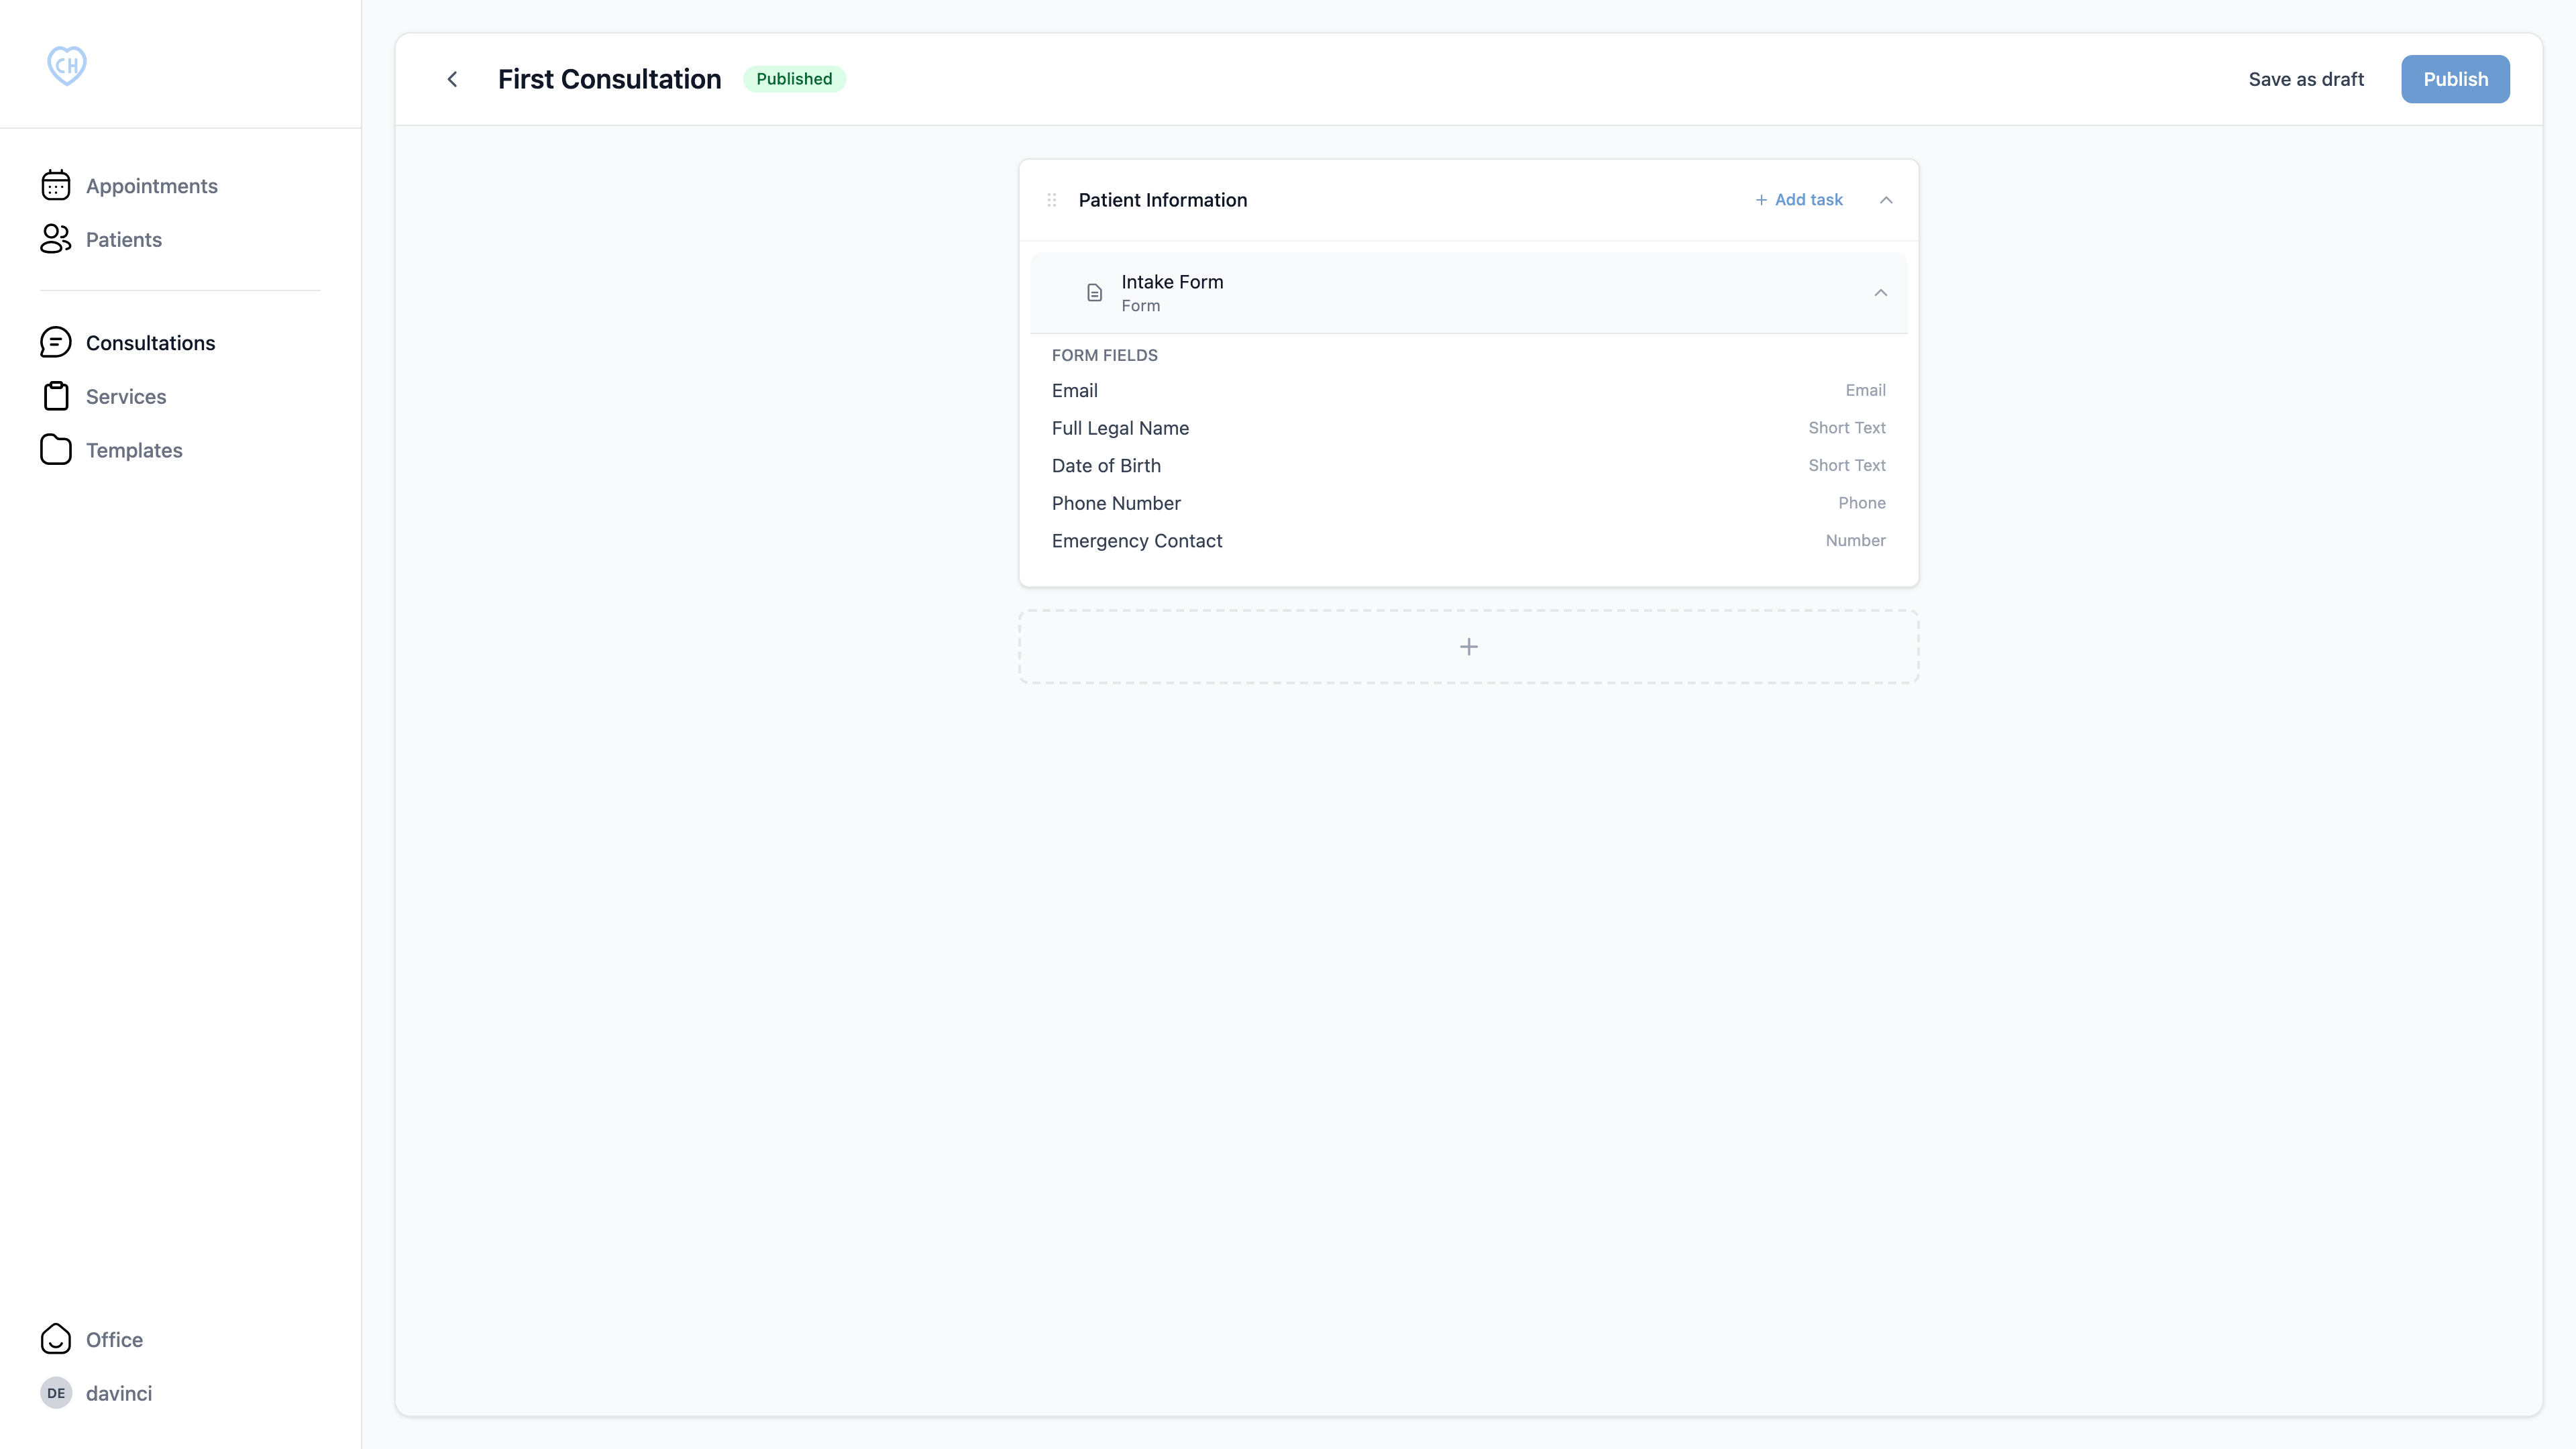Go to the Templates section
This screenshot has width=2576, height=1449.
[x=134, y=451]
